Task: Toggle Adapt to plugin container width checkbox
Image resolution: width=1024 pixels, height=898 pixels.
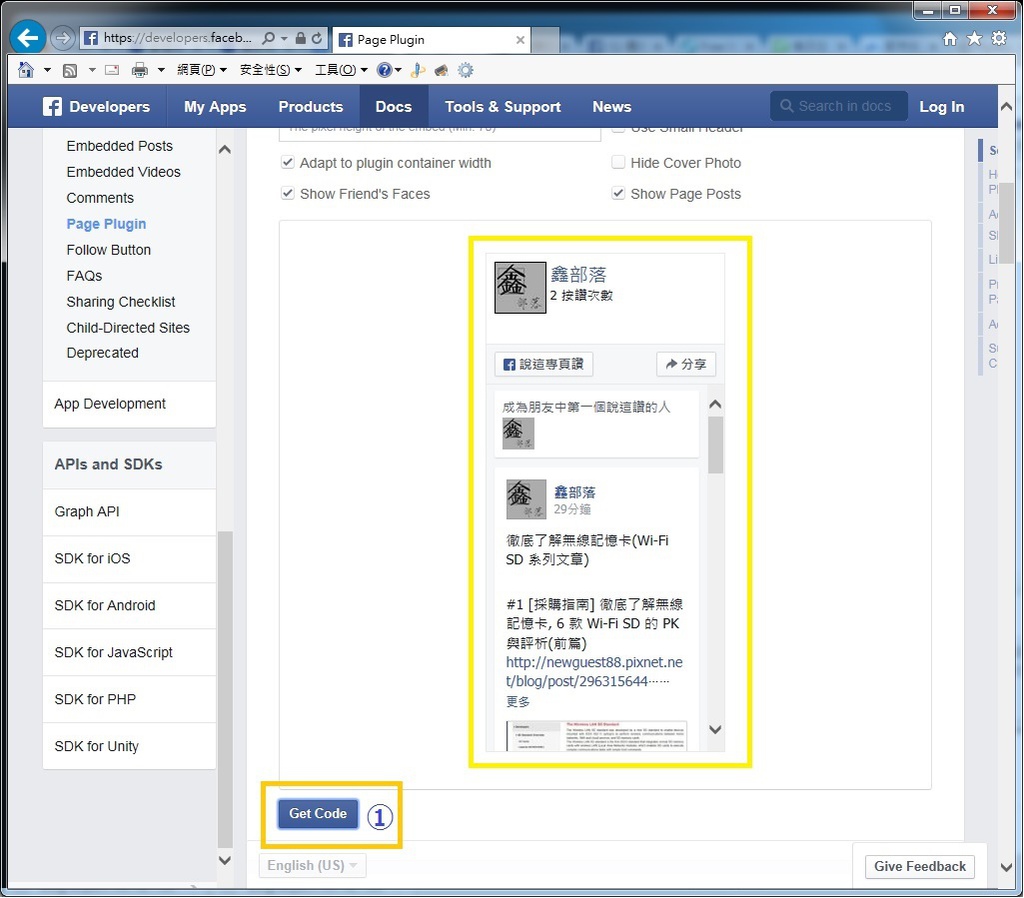Action: click(287, 163)
